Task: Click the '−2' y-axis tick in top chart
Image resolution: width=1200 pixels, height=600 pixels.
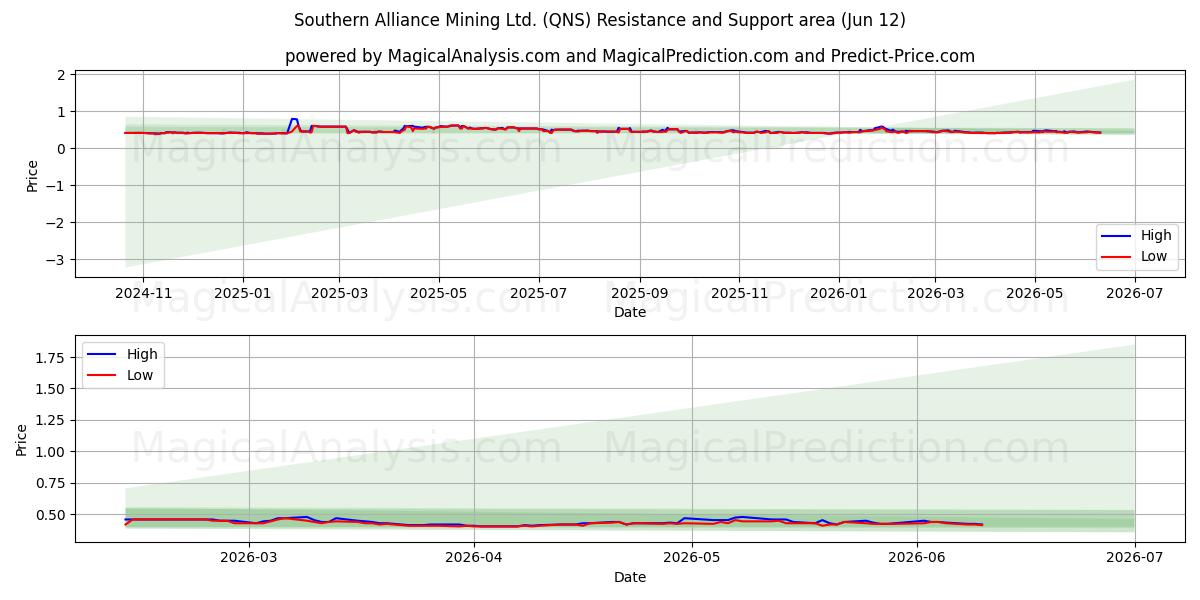Action: [58, 223]
